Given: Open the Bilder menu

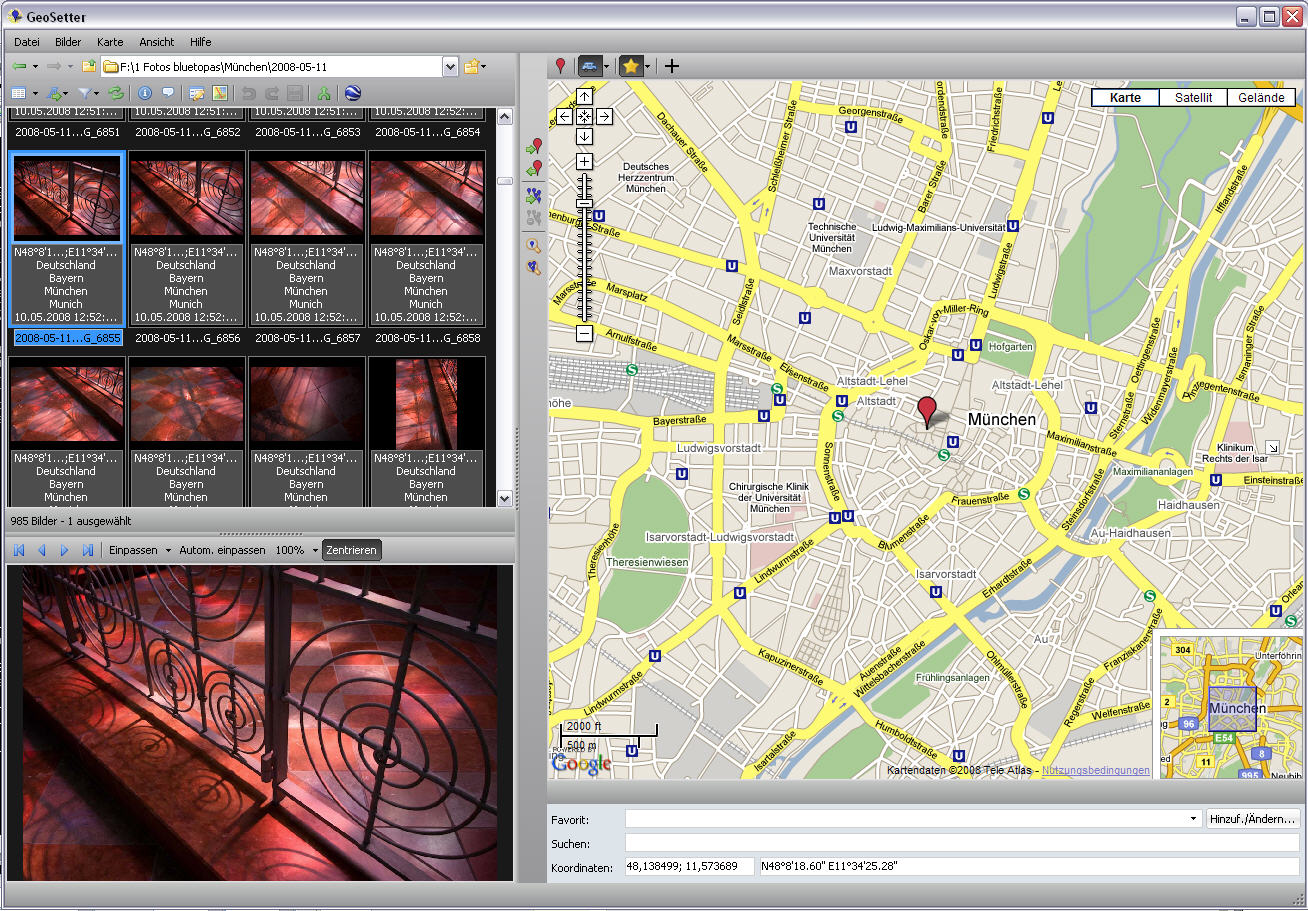Looking at the screenshot, I should 68,42.
